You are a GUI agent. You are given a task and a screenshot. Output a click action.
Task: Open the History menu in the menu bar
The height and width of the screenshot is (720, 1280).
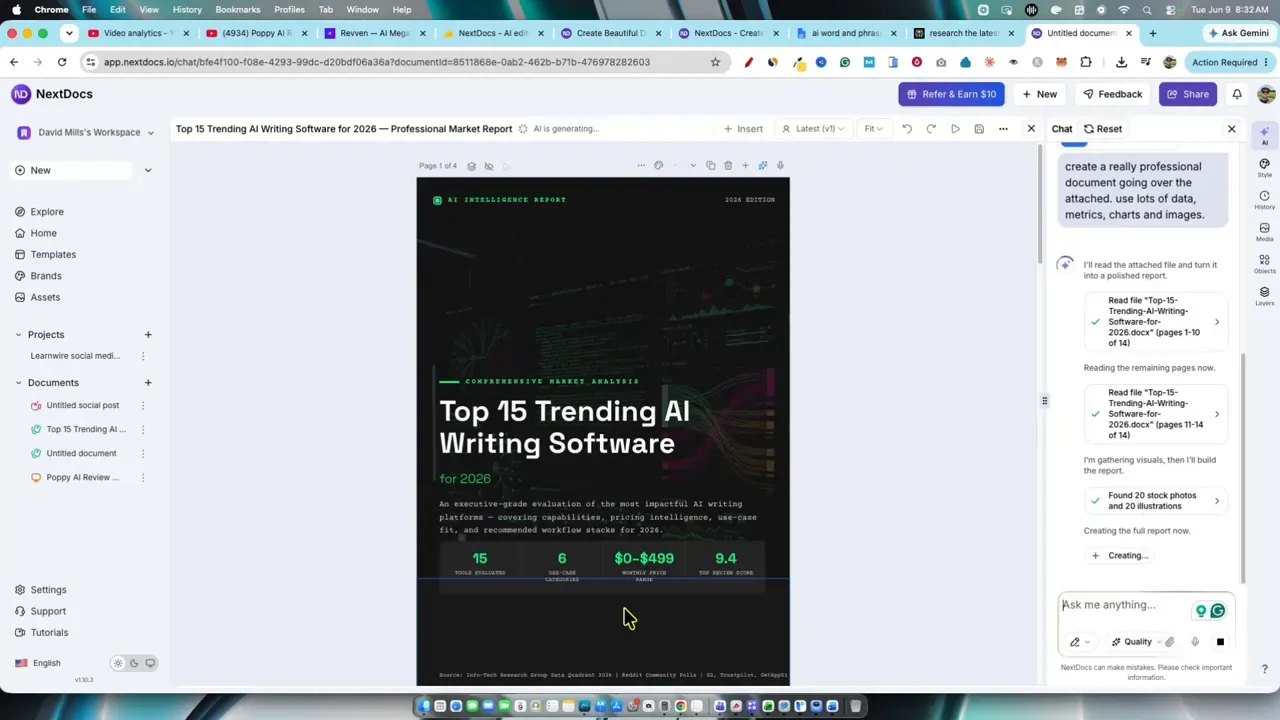186,9
